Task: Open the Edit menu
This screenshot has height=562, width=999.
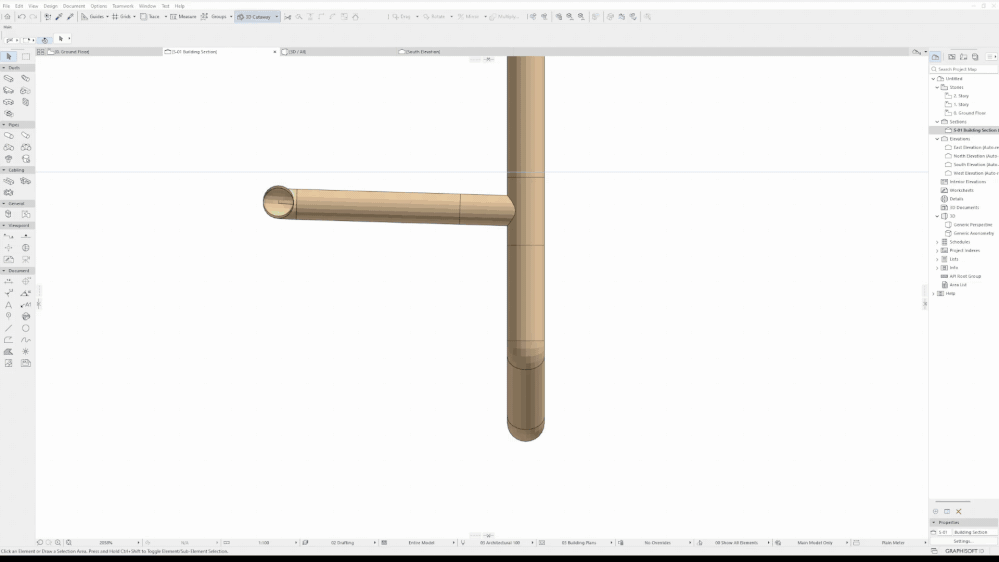Action: click(x=19, y=6)
